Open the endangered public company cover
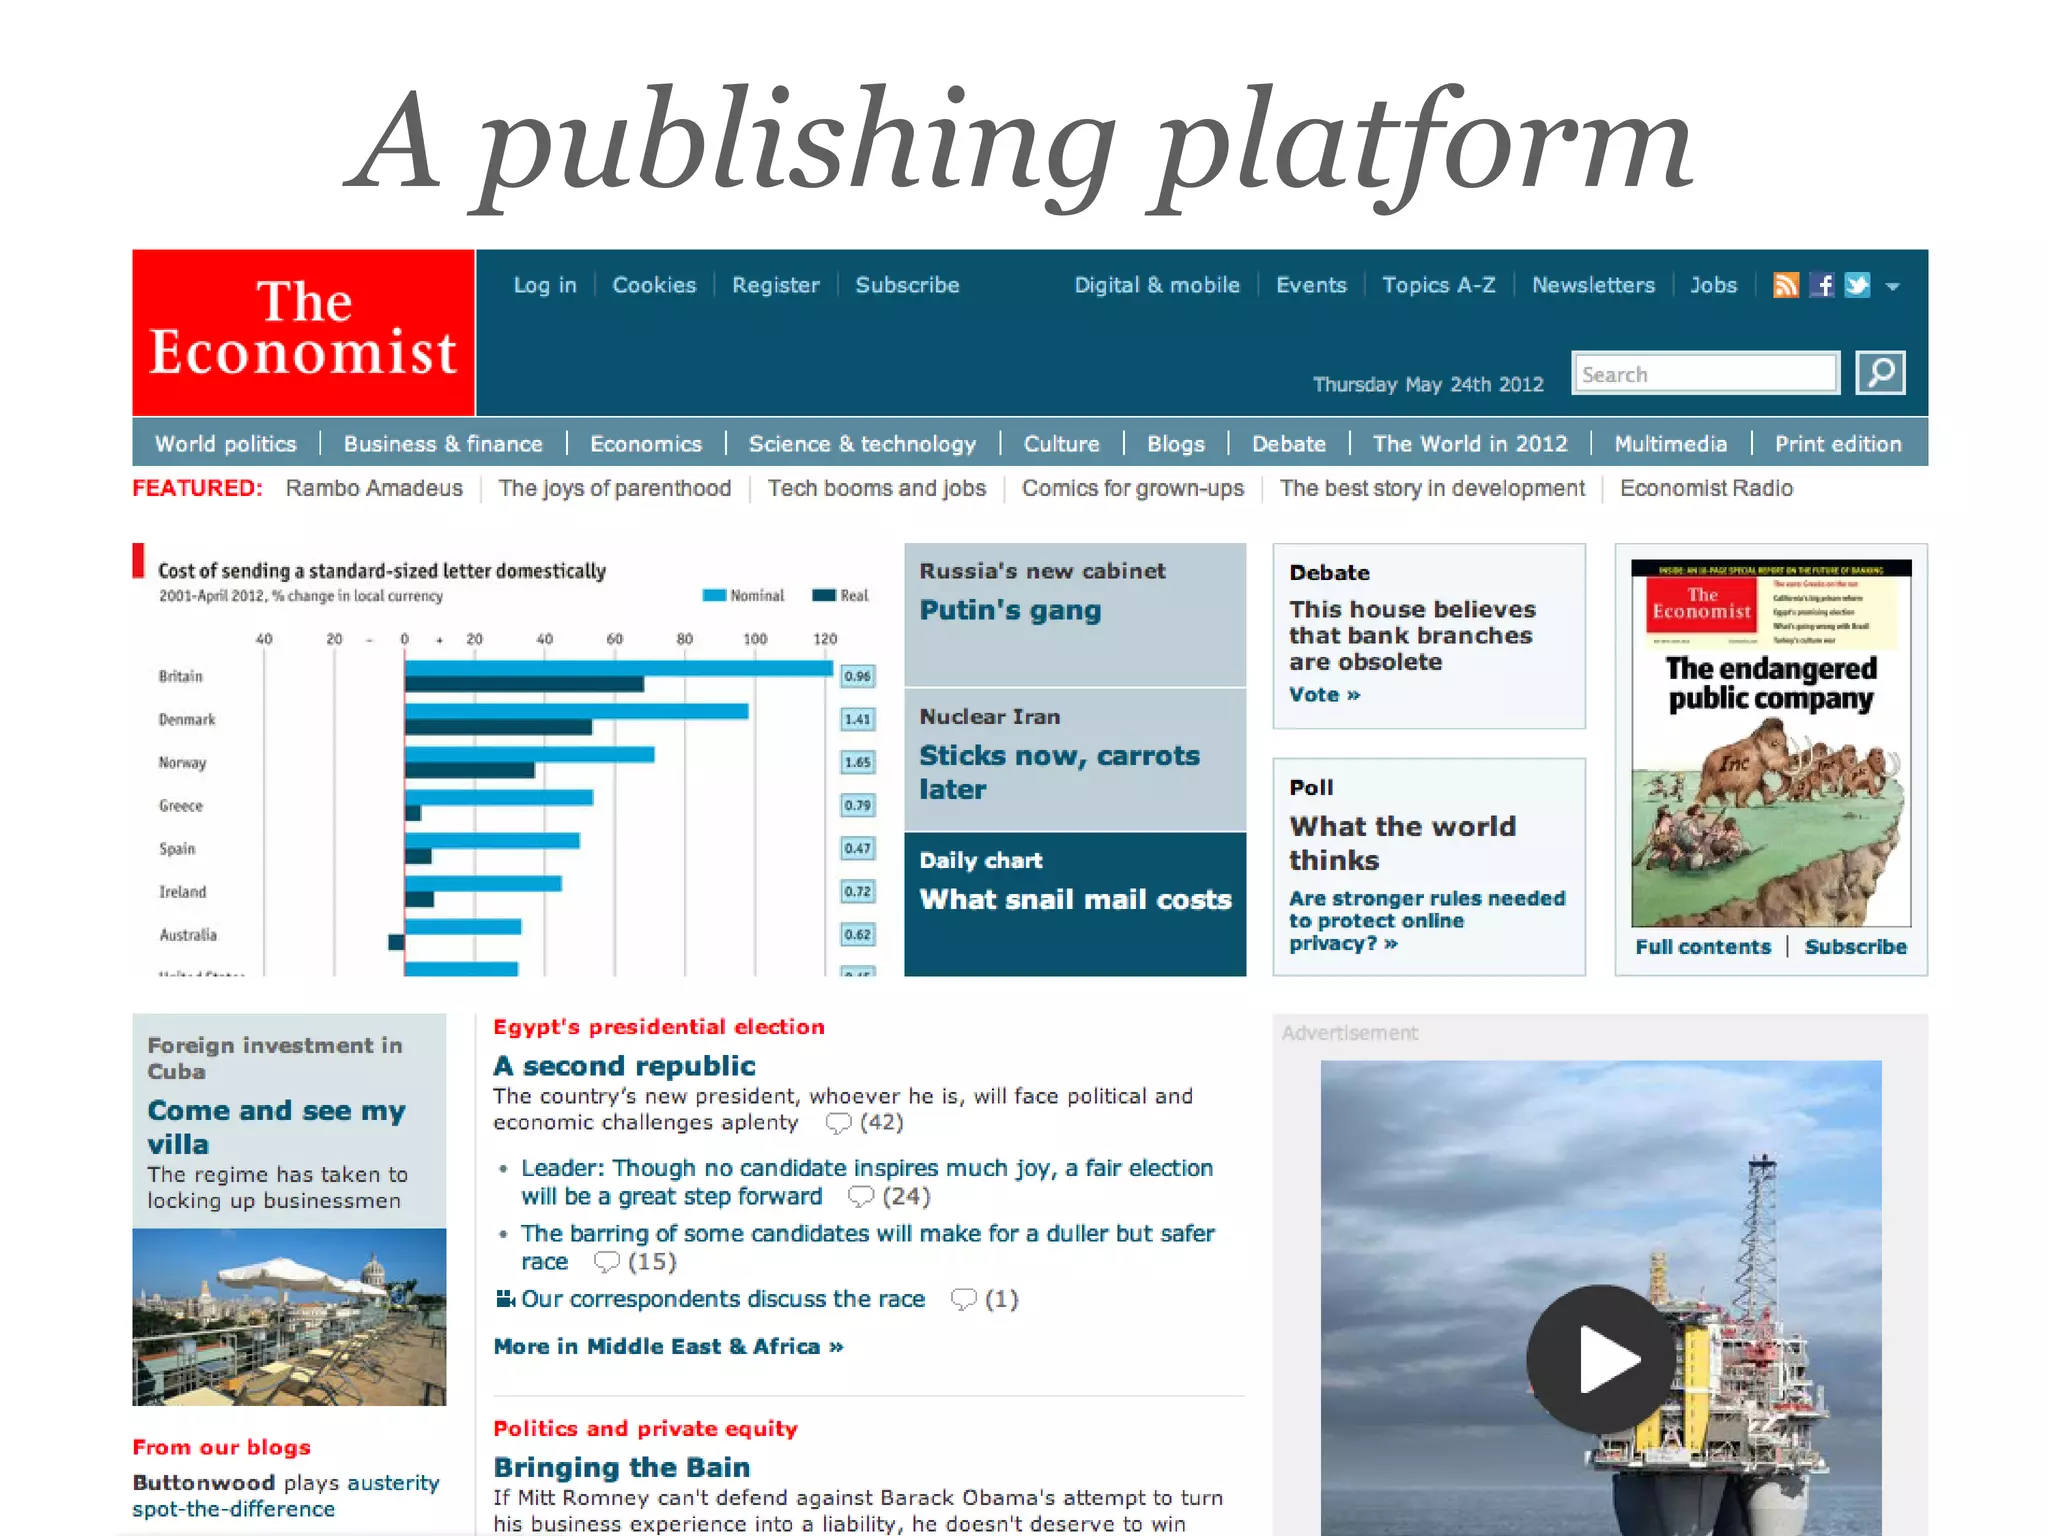2048x1536 pixels. (1771, 743)
